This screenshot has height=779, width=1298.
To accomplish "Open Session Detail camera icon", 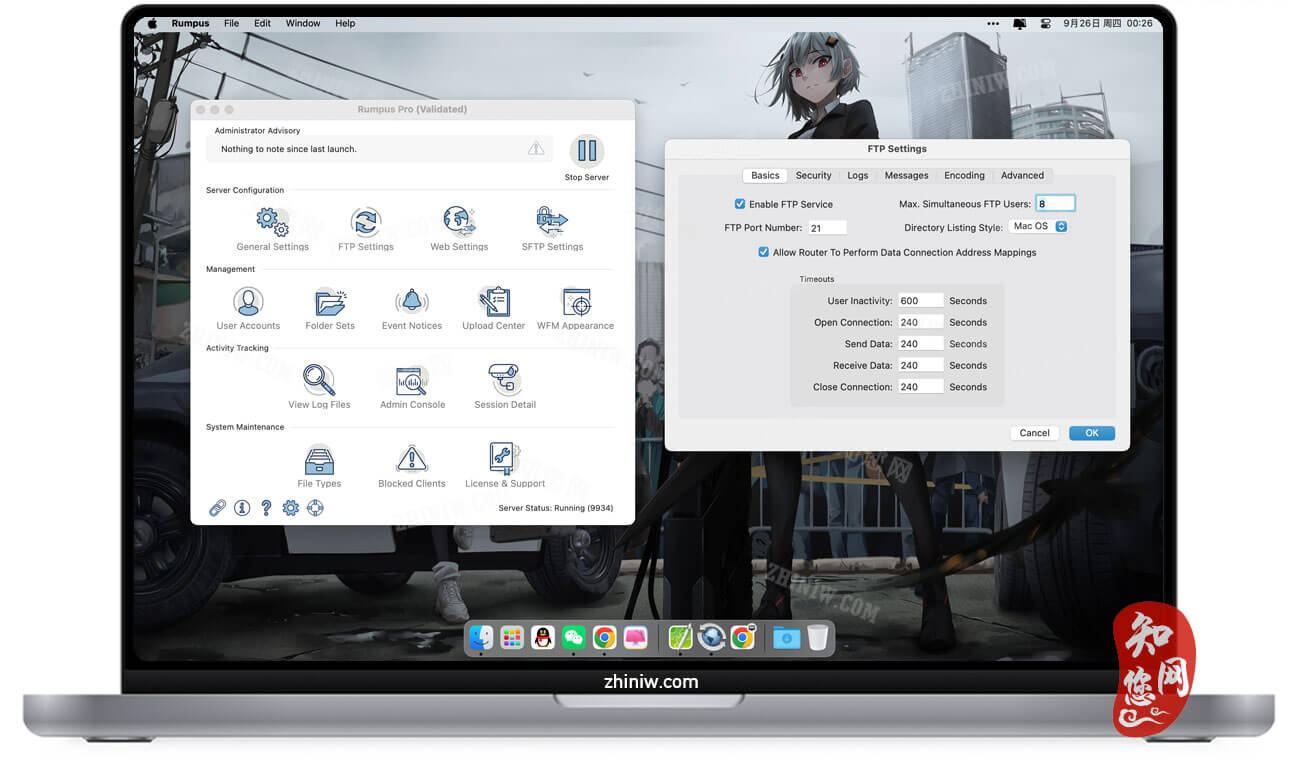I will (x=505, y=380).
